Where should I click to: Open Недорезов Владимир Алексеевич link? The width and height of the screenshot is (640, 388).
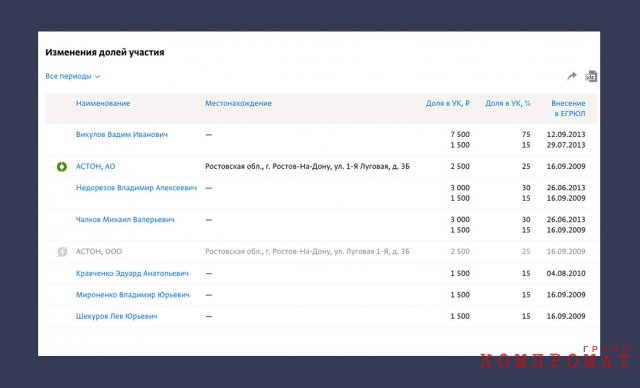coord(136,188)
